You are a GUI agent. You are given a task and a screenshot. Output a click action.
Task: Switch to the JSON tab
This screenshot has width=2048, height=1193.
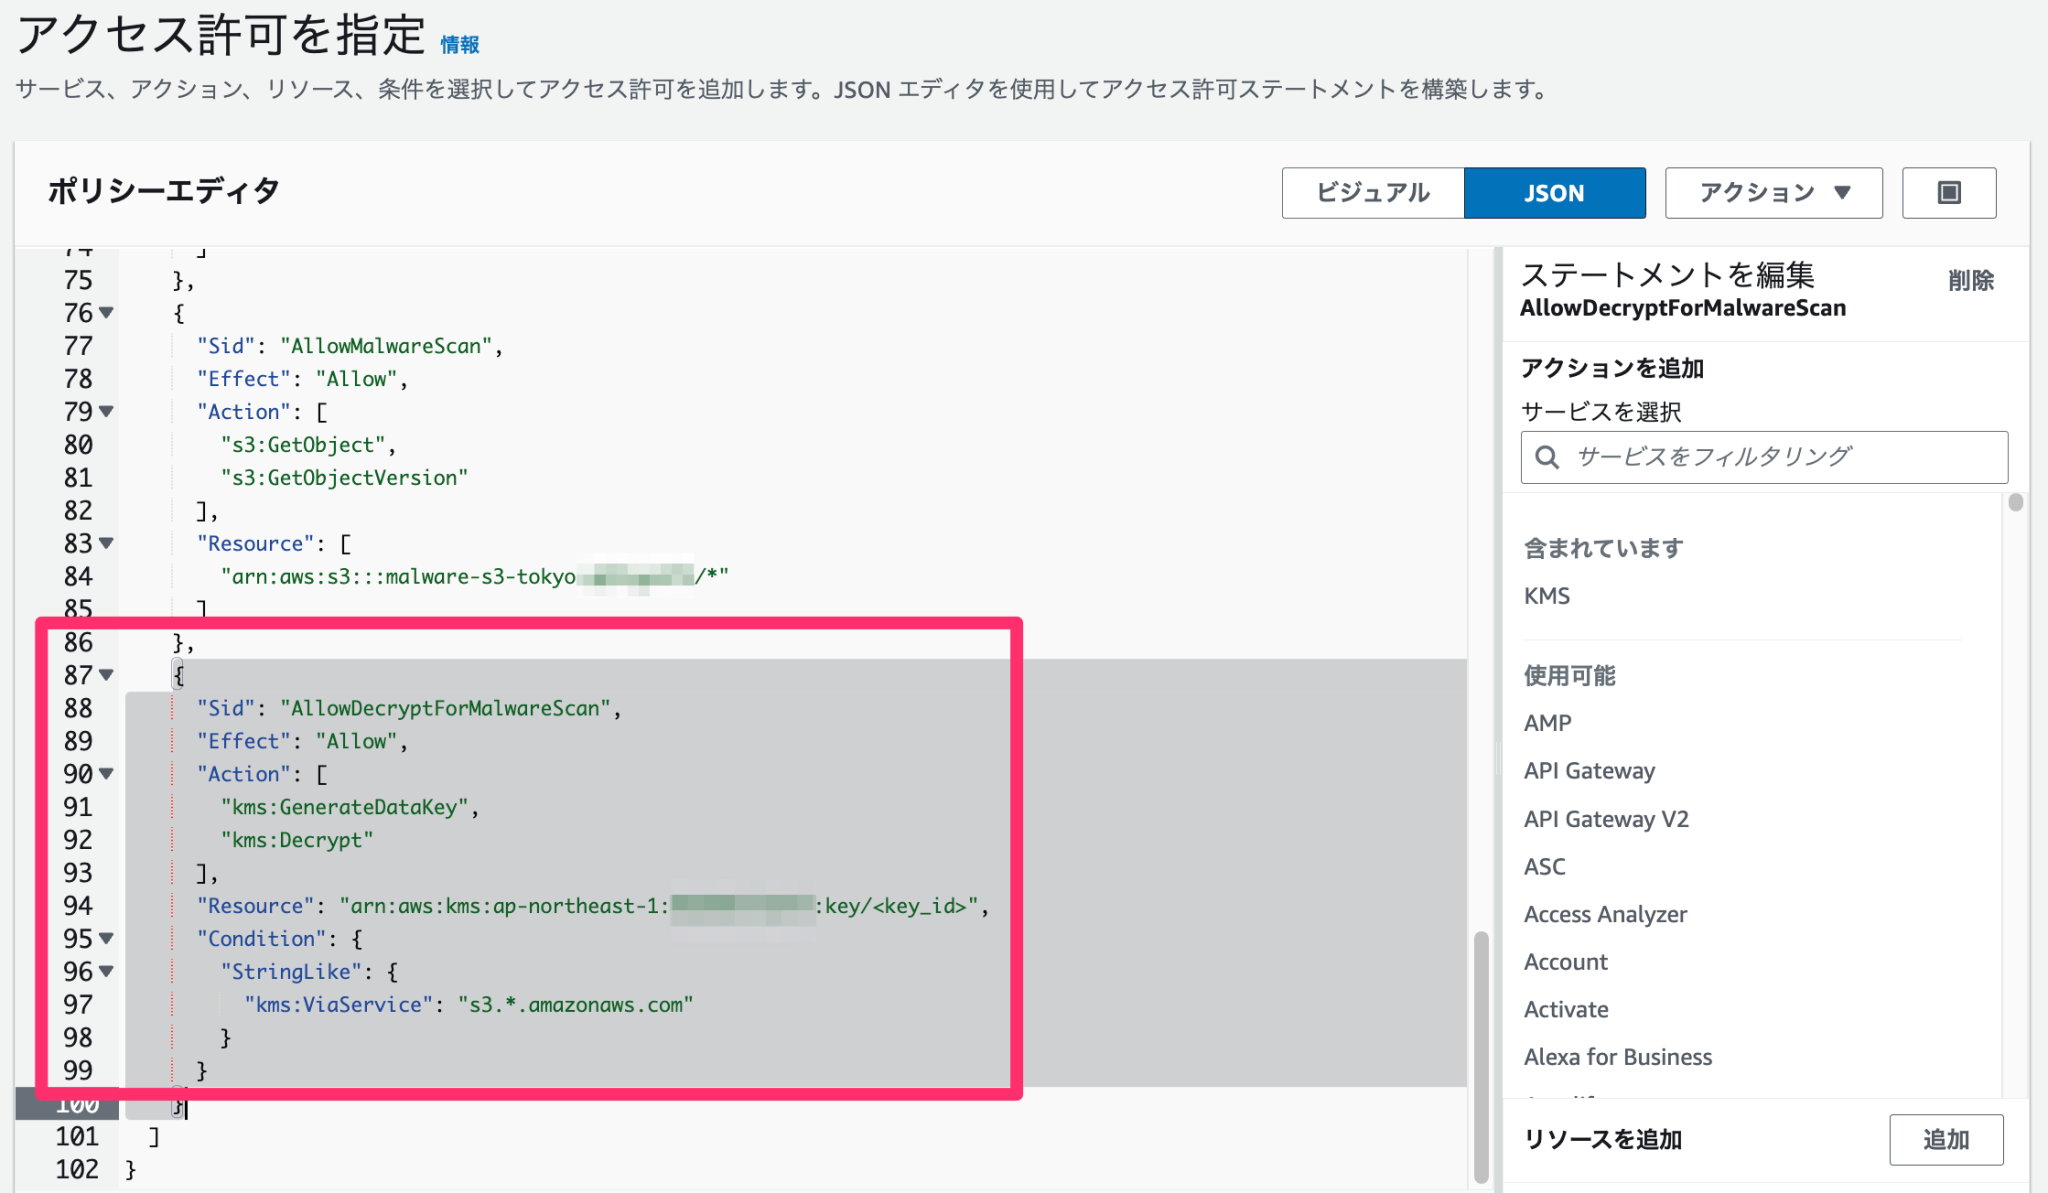click(1555, 192)
